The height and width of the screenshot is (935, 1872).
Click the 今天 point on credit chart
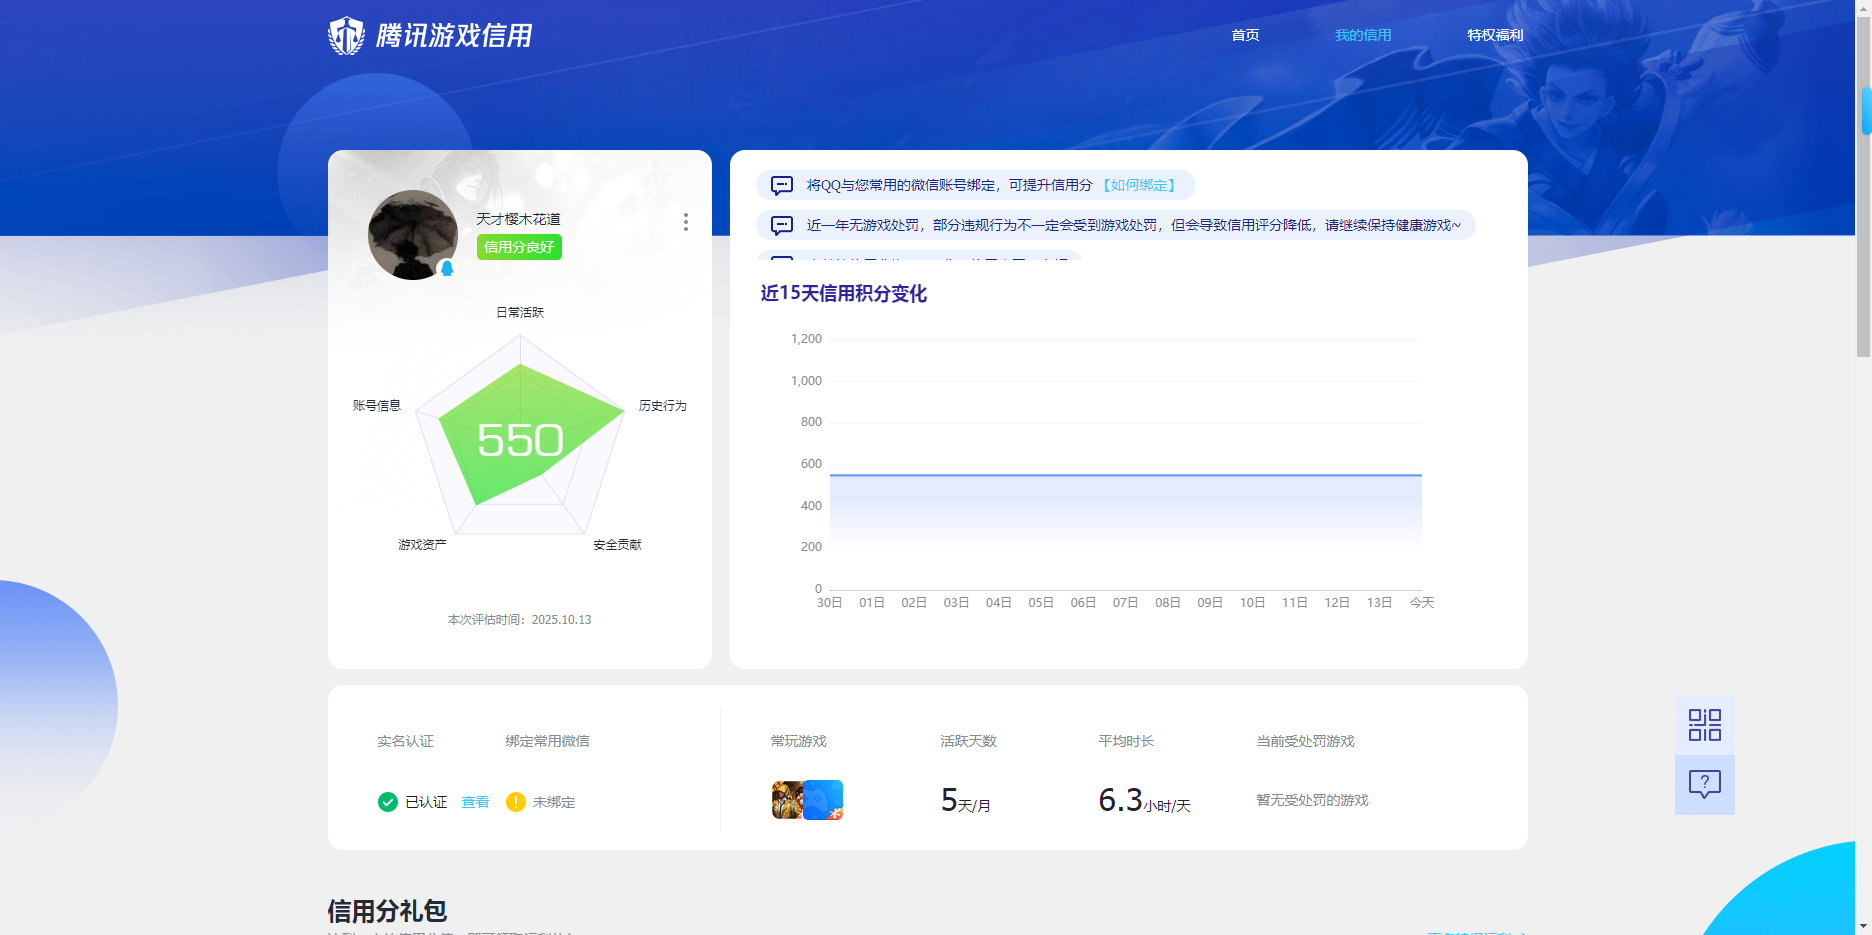tap(1421, 475)
